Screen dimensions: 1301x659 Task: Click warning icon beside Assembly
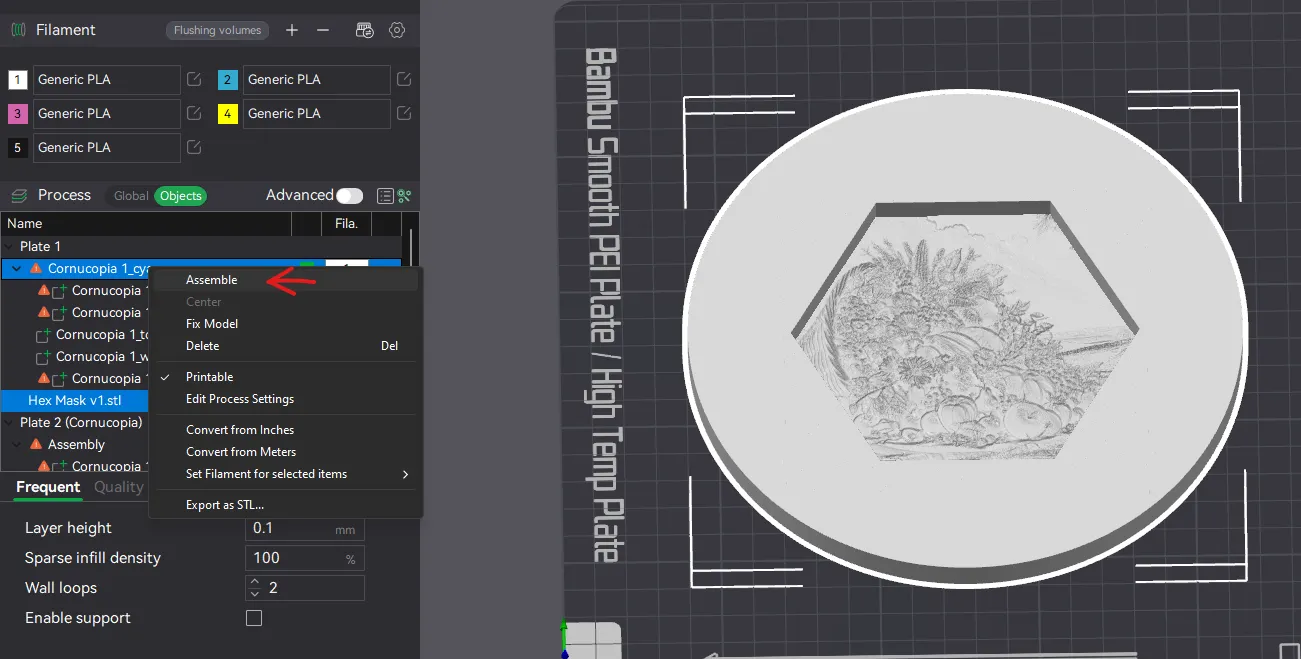coord(36,444)
